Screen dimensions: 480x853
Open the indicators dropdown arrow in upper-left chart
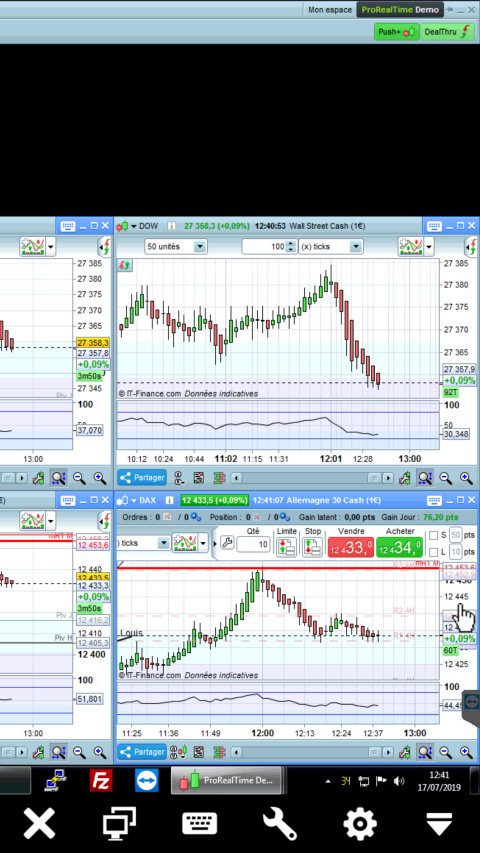pos(51,246)
